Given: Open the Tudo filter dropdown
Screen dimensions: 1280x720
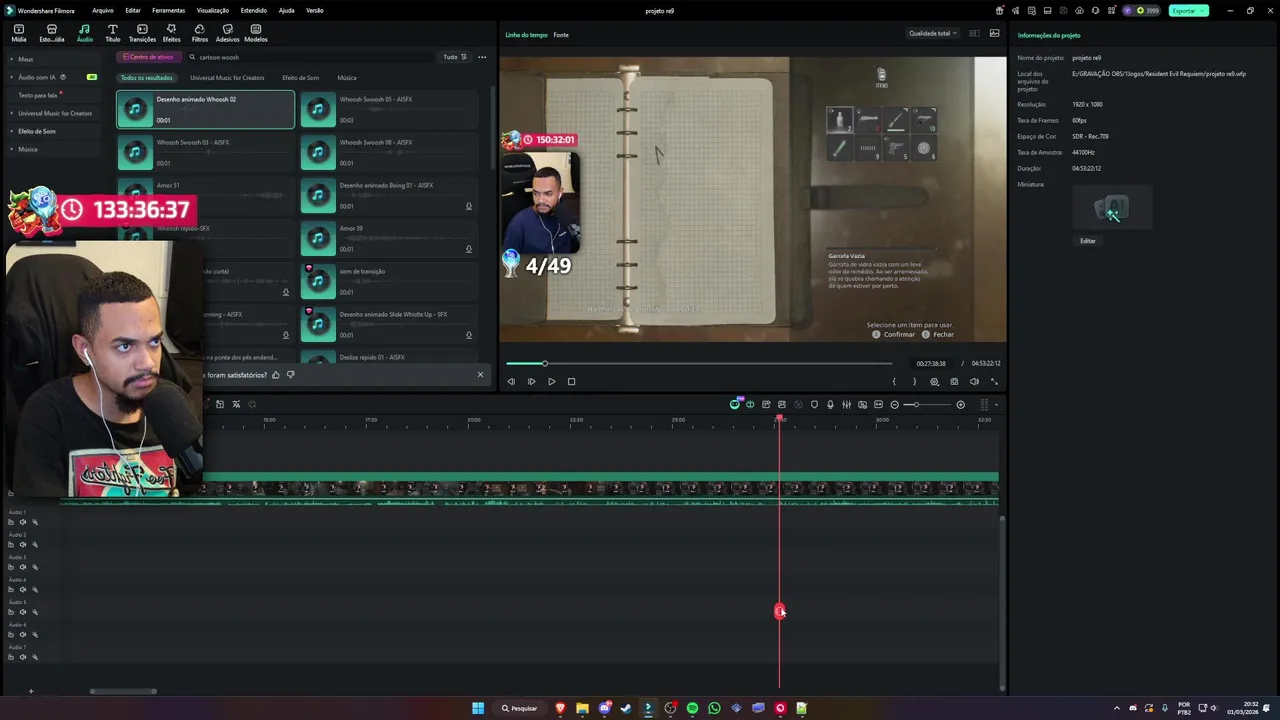Looking at the screenshot, I should (454, 57).
